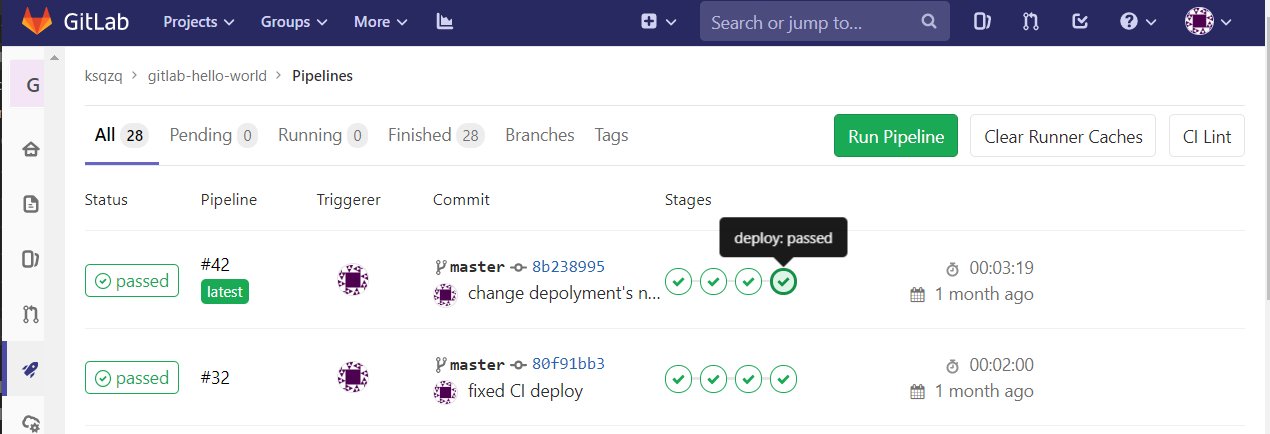Image resolution: width=1270 pixels, height=434 pixels.
Task: Open the CI Lint button
Action: point(1207,136)
